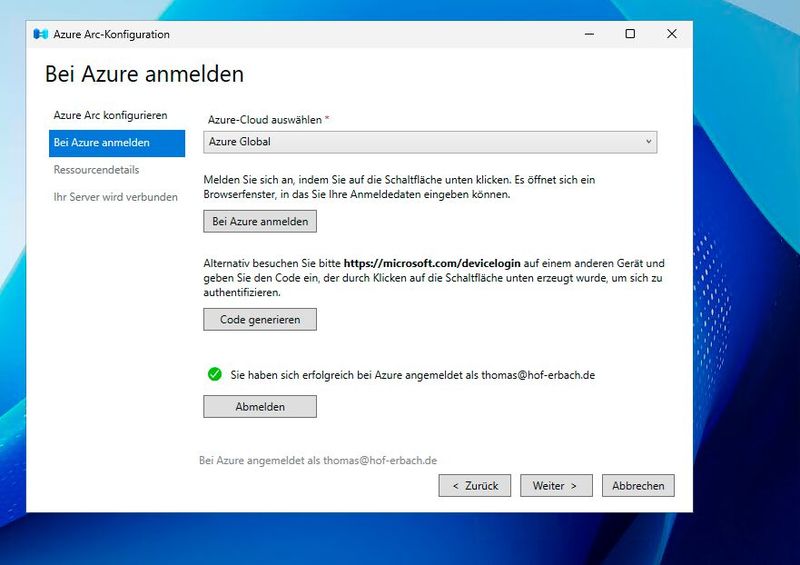800x565 pixels.
Task: Close the Azure Arc-Konfiguration window
Action: click(671, 34)
